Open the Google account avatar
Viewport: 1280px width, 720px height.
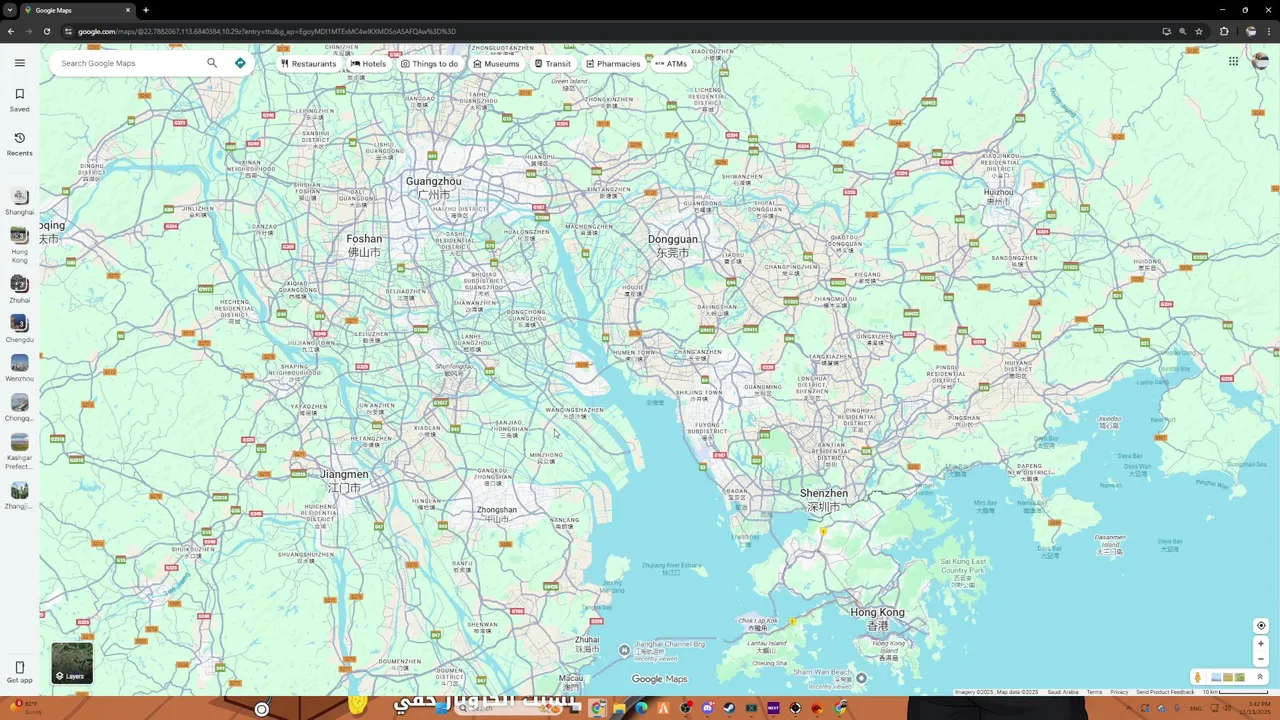1260,61
